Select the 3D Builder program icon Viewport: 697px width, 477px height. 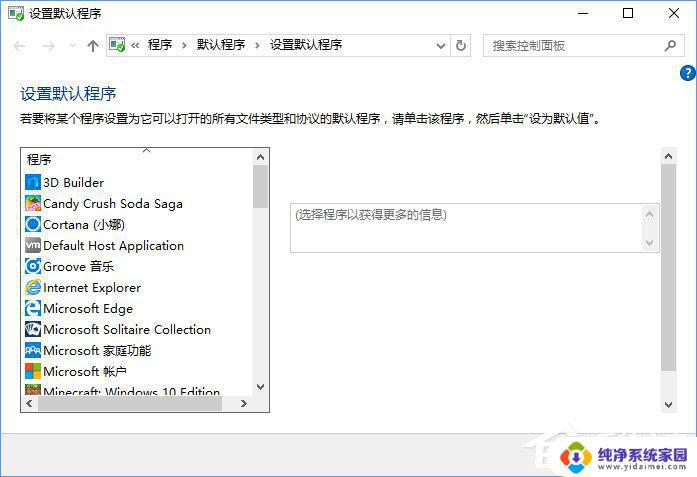(x=32, y=182)
